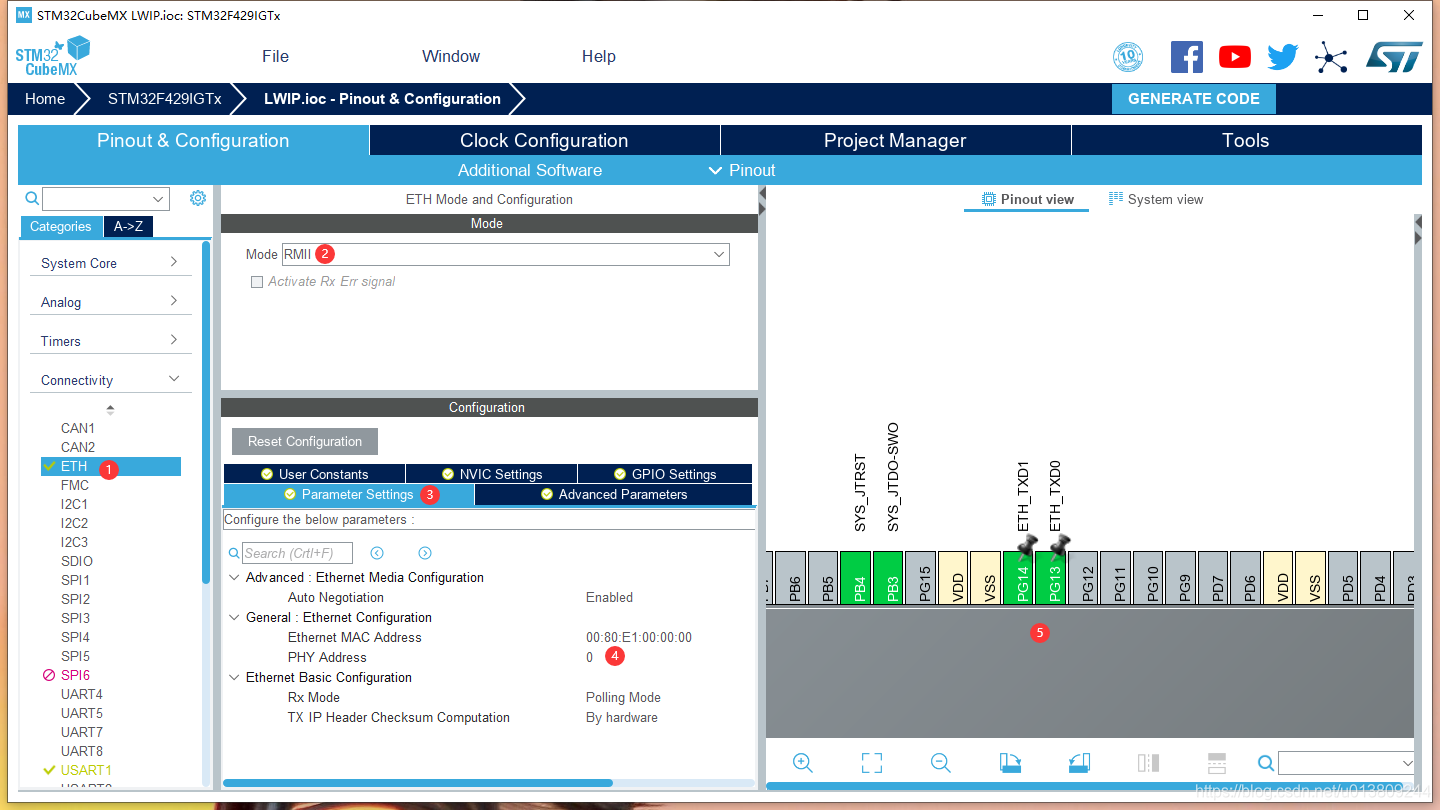Expand the Timers category

coord(110,341)
